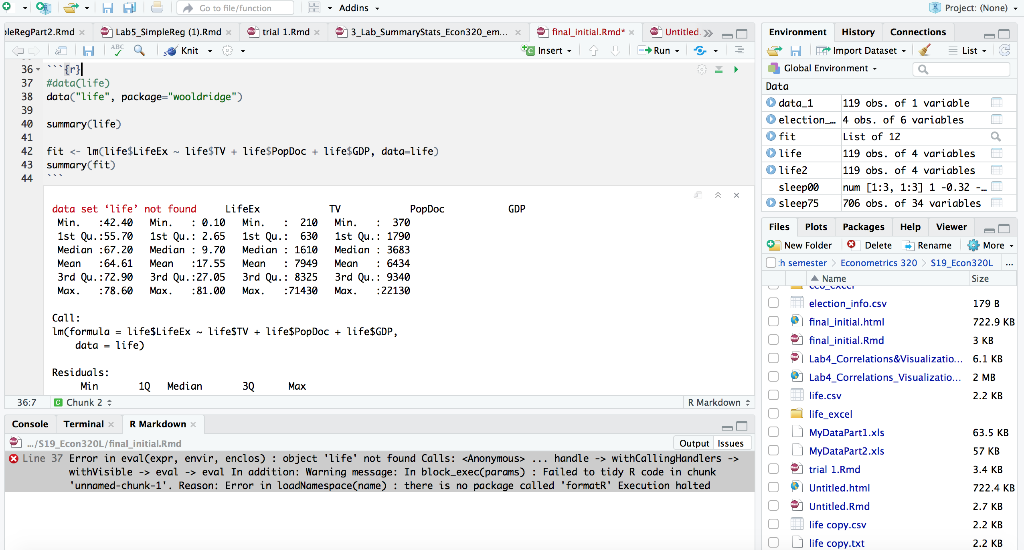This screenshot has width=1024, height=550.
Task: Click the publish document icon
Action: point(701,50)
